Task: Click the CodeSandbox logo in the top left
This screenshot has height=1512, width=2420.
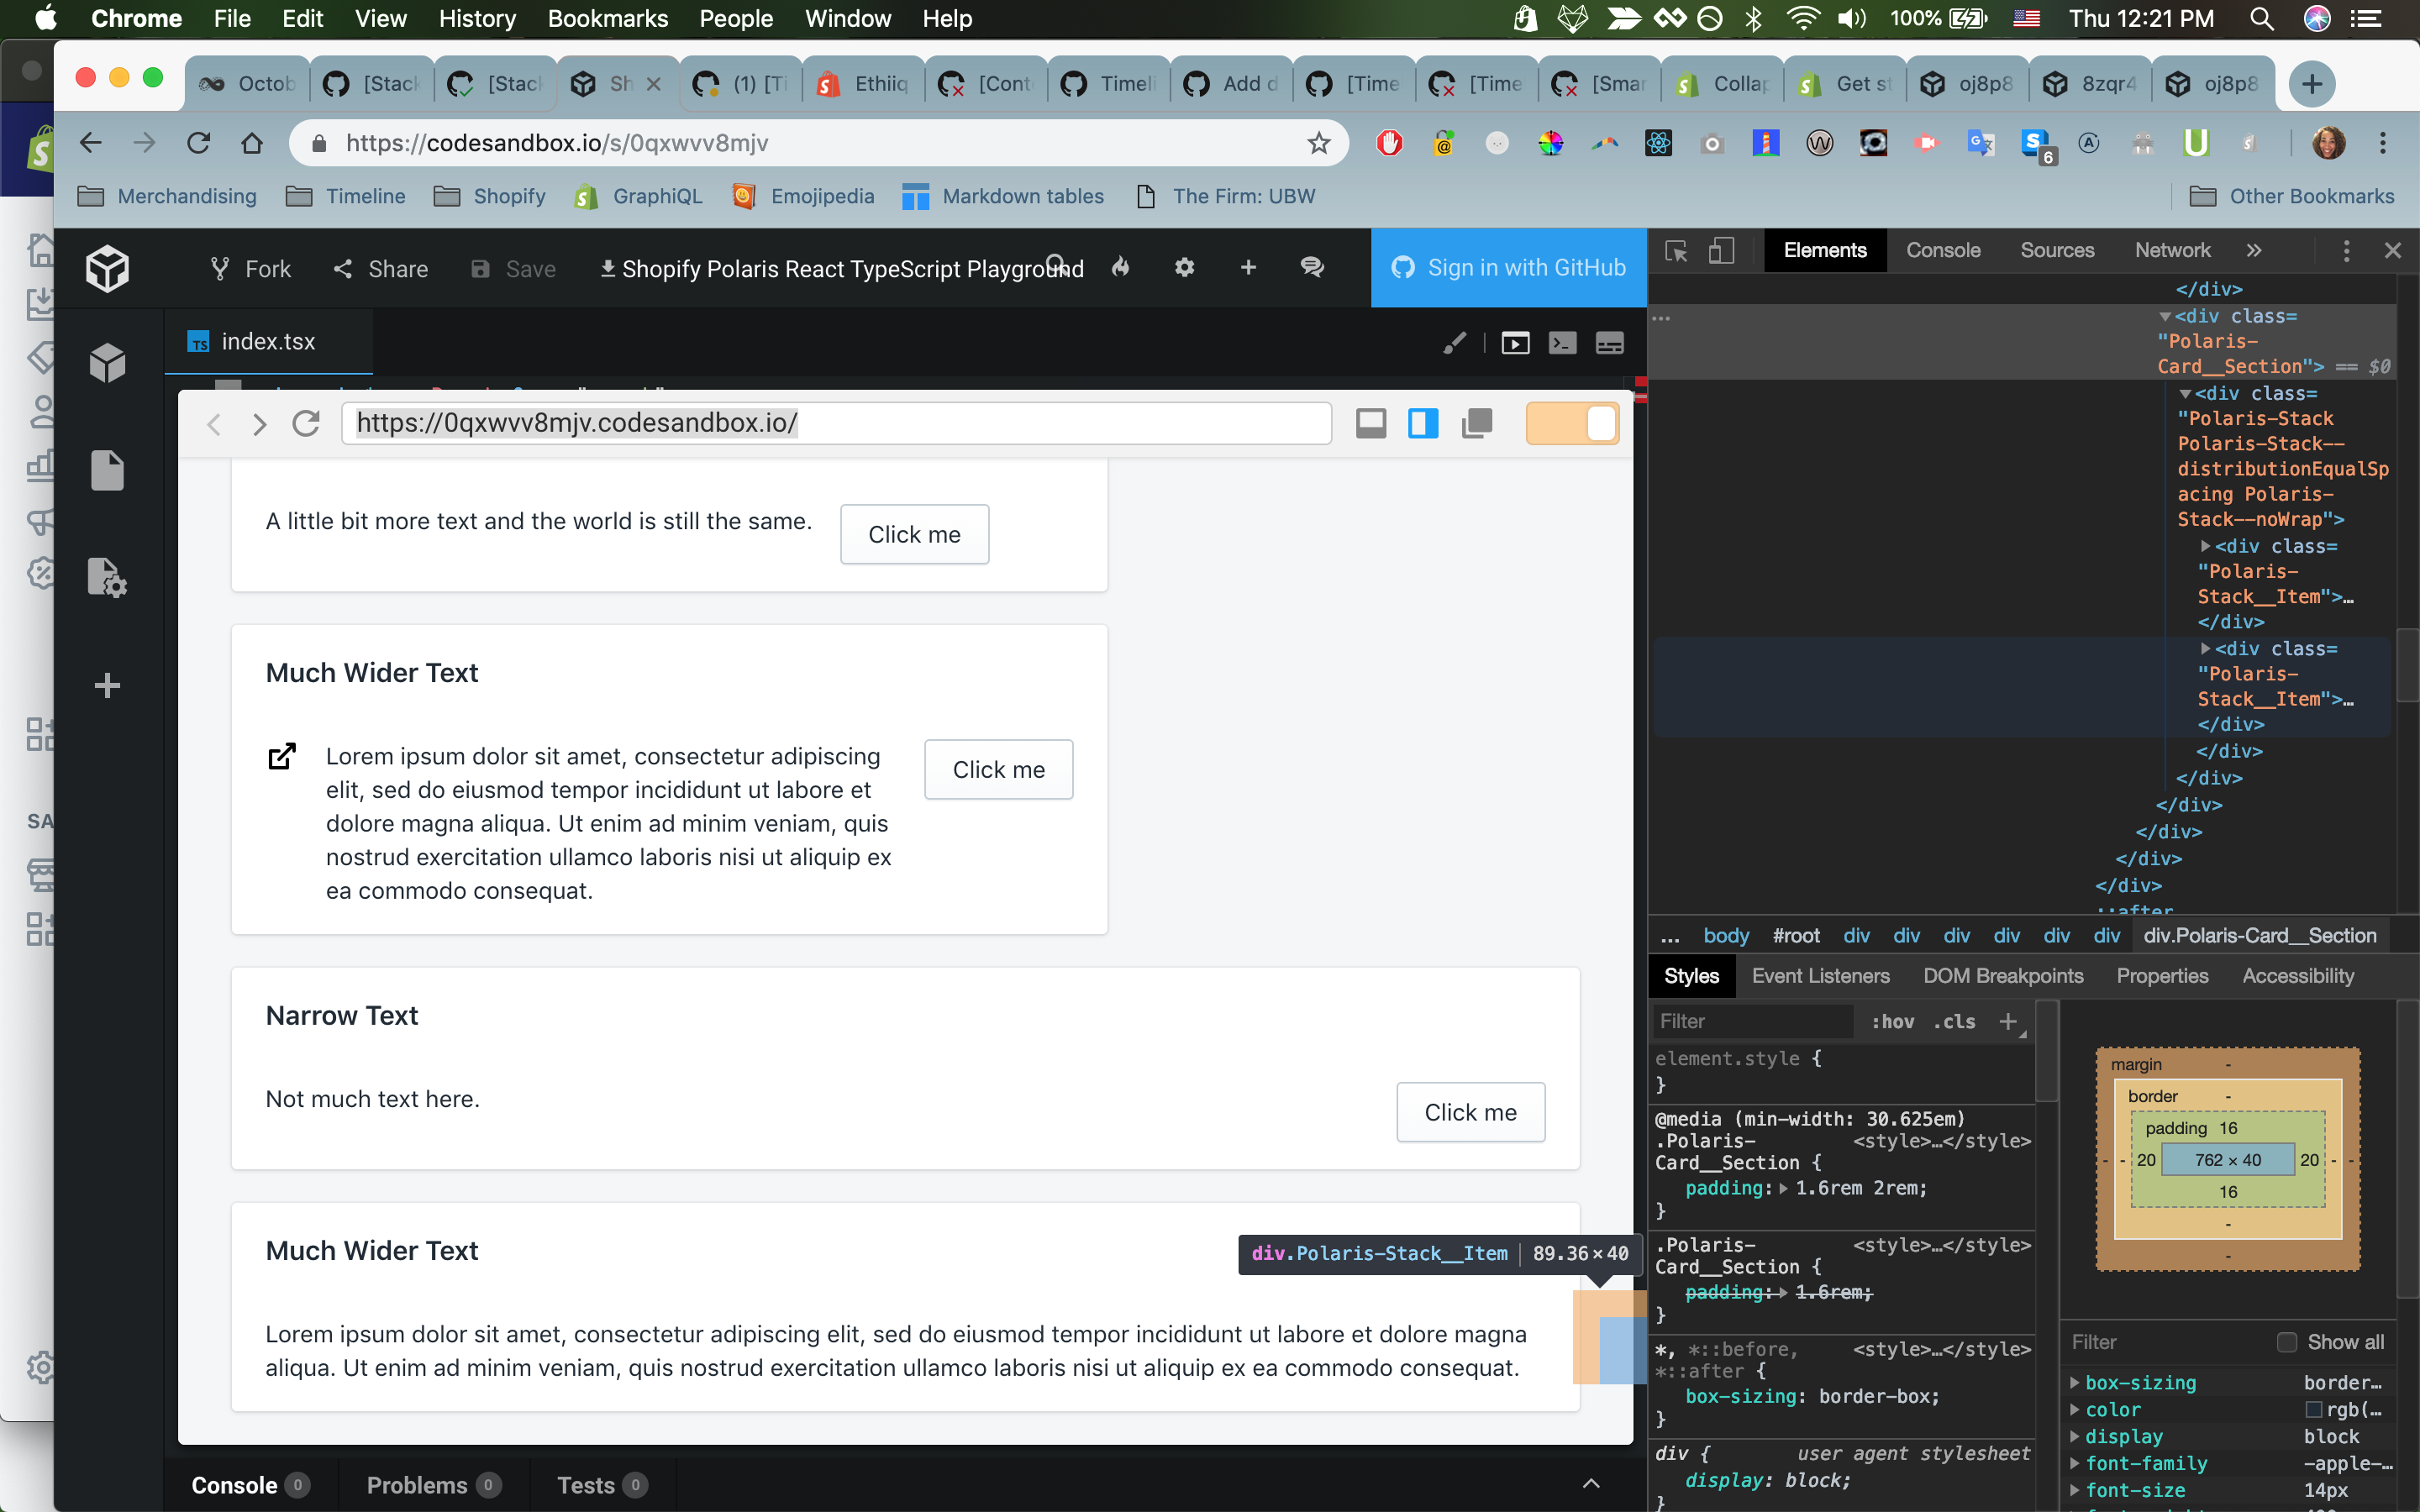Action: click(x=108, y=268)
